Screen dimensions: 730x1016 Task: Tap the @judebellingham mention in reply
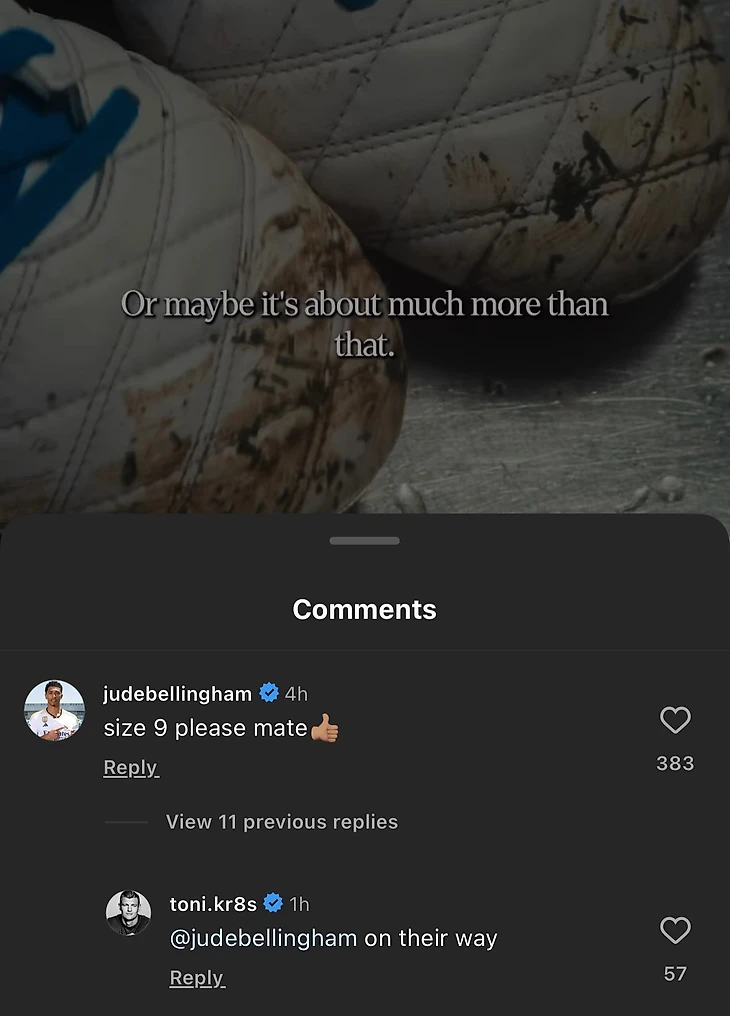(x=264, y=938)
